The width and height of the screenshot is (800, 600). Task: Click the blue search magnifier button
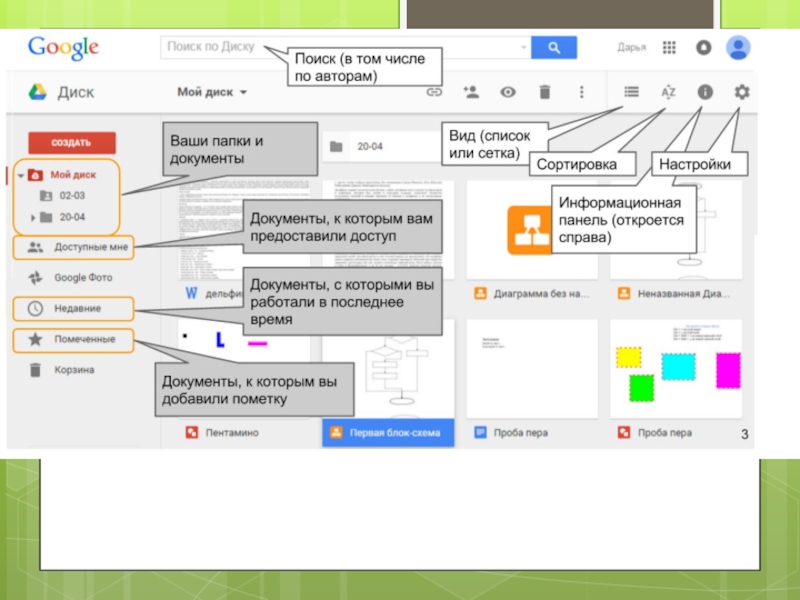tap(554, 47)
